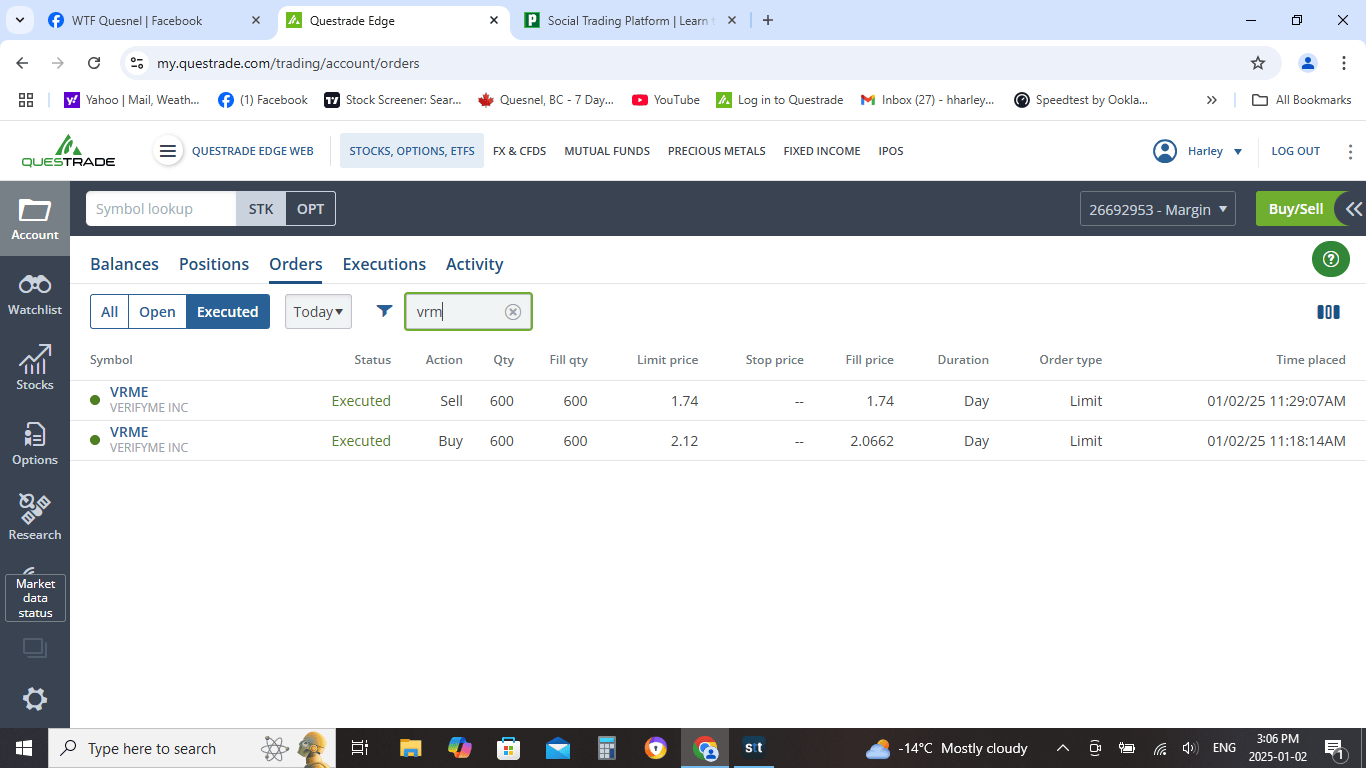Click the green Buy/Sell button
The image size is (1366, 768).
(1295, 209)
